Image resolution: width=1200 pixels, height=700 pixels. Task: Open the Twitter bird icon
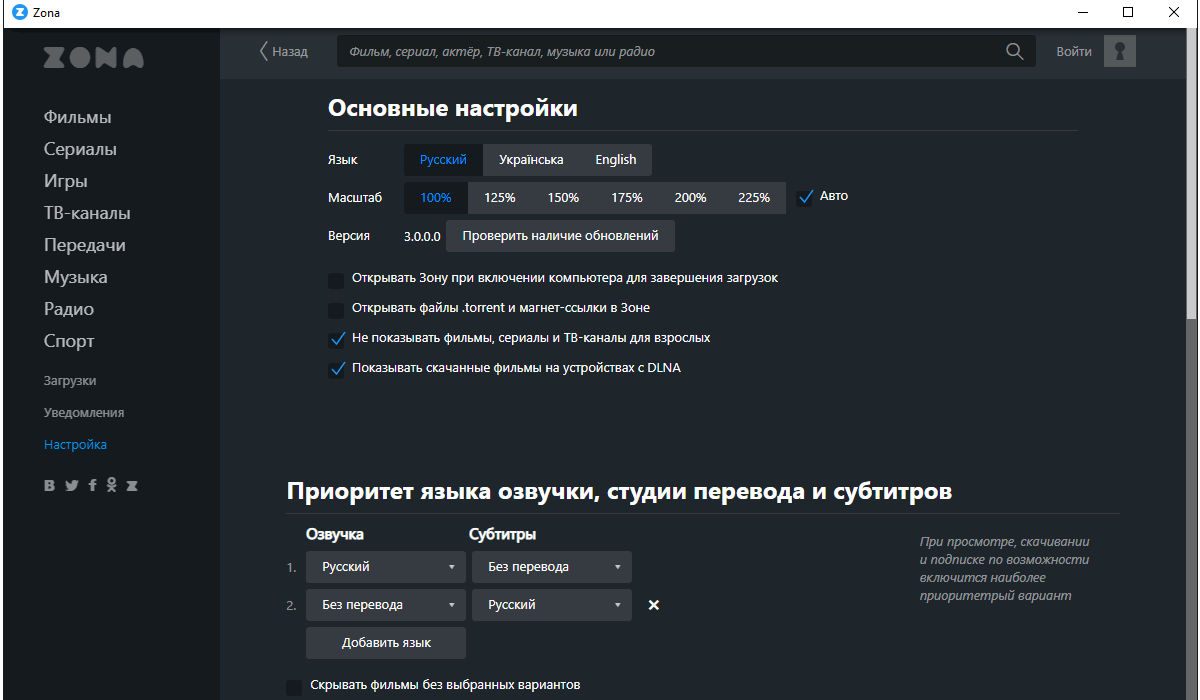click(71, 486)
